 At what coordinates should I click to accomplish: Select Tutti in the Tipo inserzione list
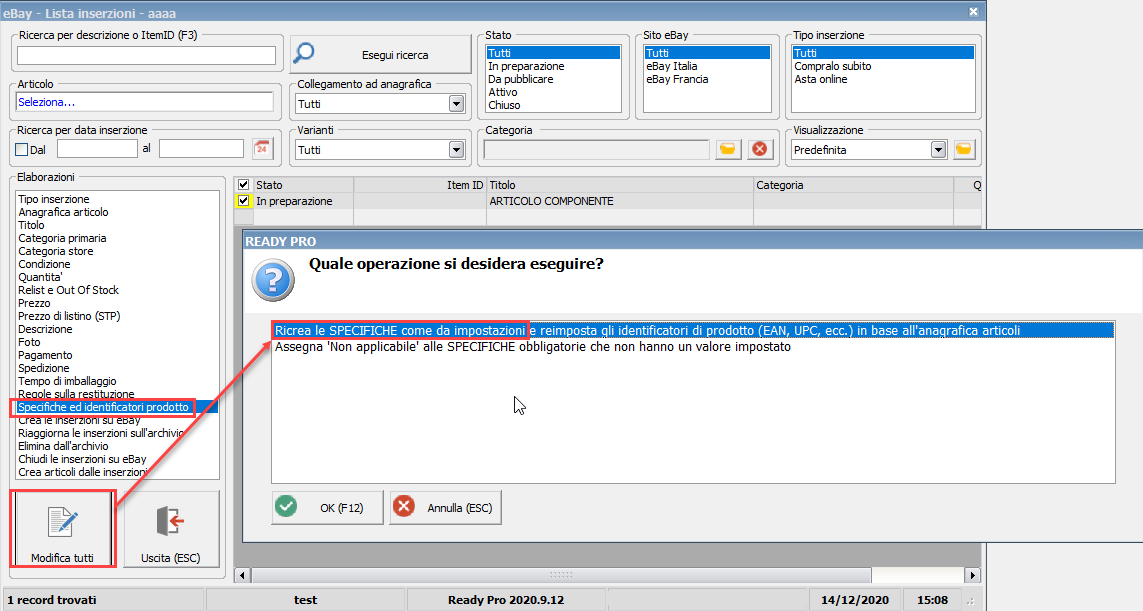[883, 52]
